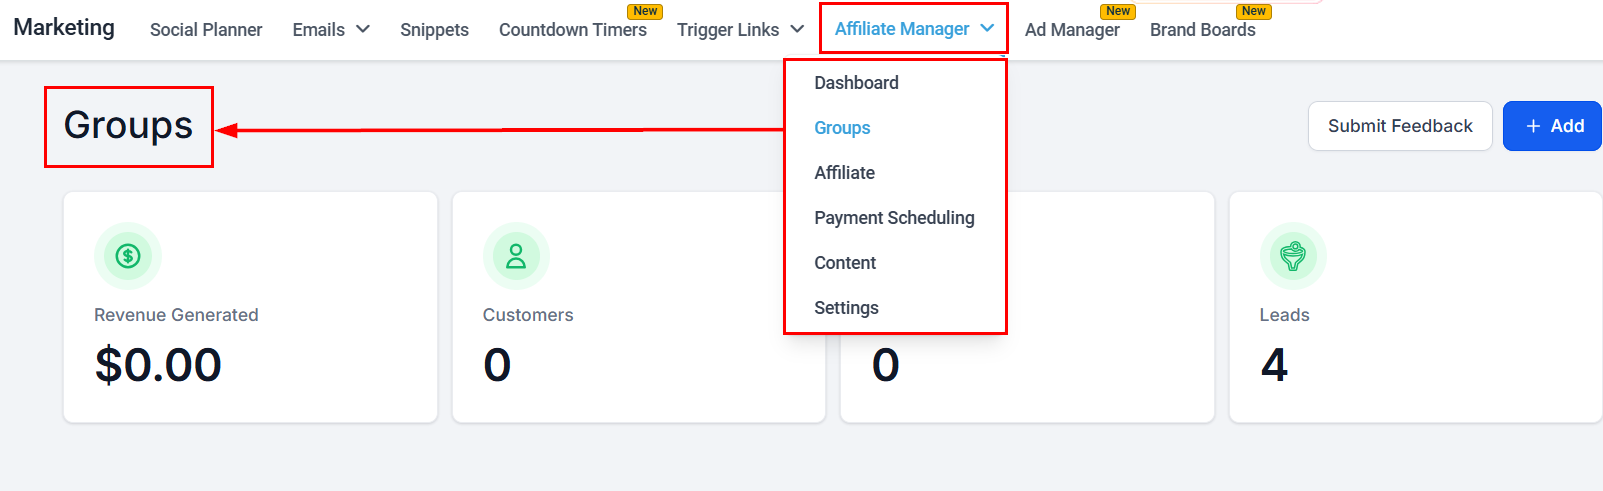Navigate to the Brand Boards tab
The height and width of the screenshot is (491, 1603).
tap(1202, 30)
